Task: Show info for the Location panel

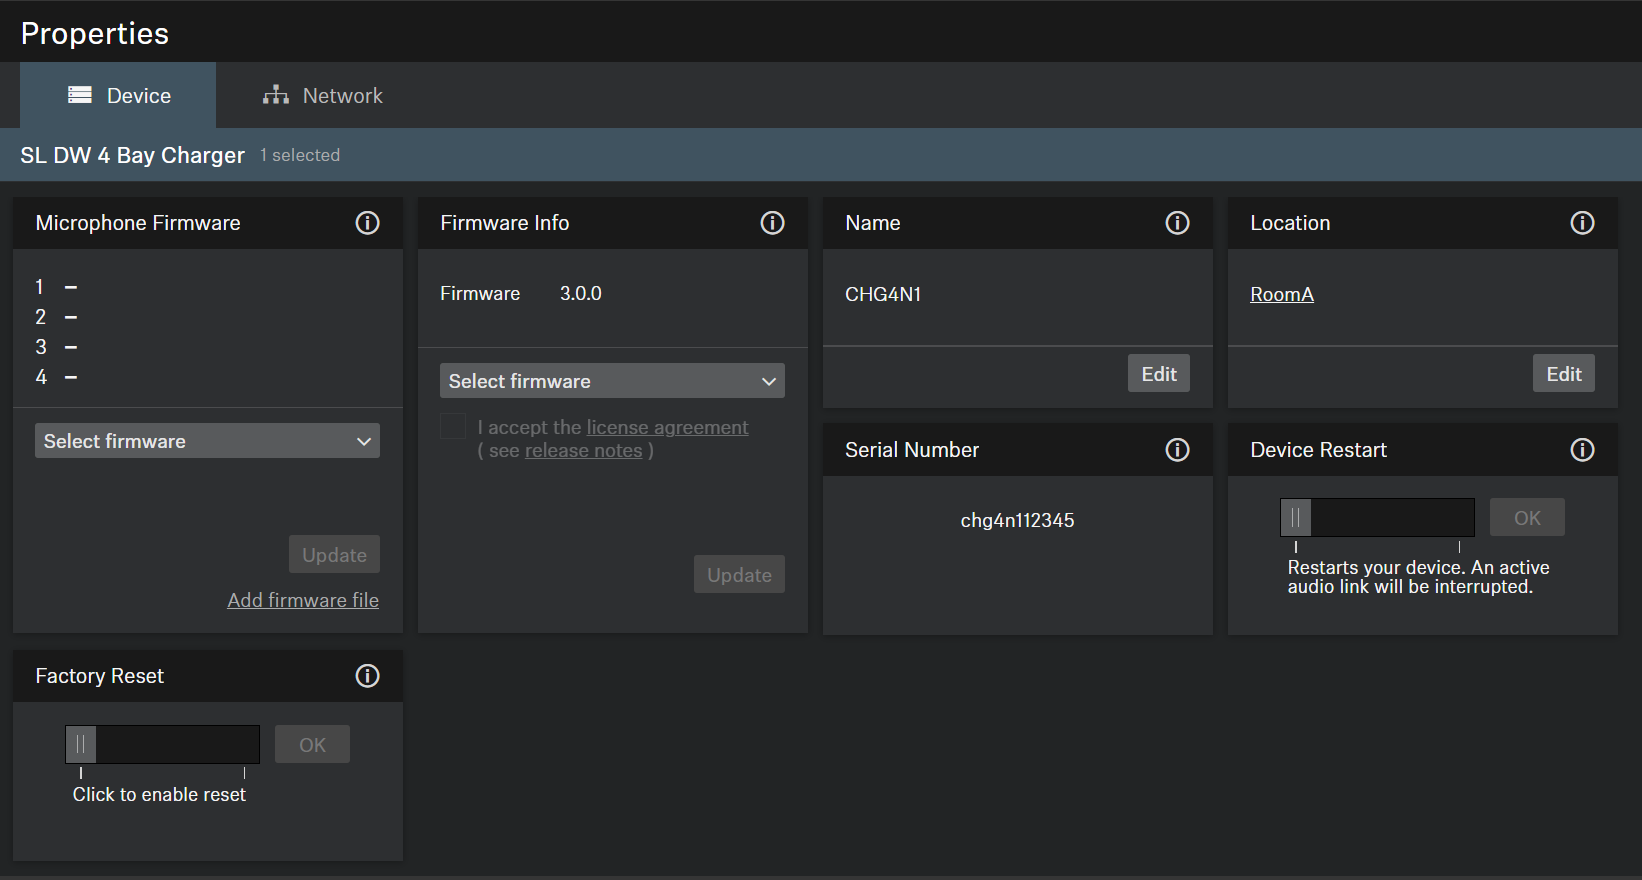Action: pyautogui.click(x=1582, y=223)
